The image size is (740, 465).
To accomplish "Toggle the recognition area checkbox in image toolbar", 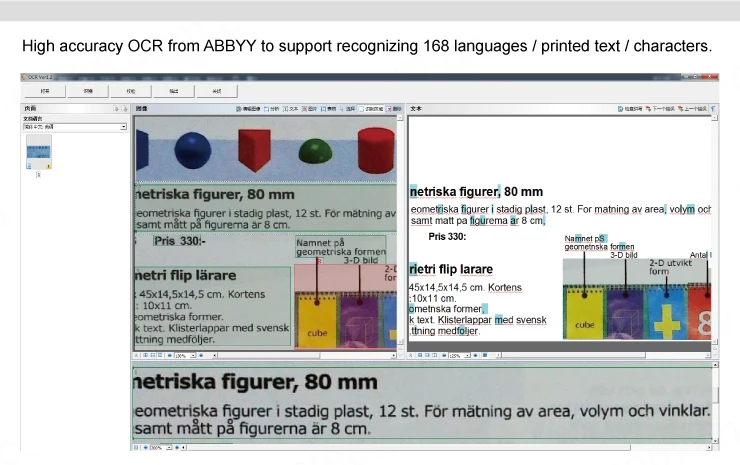I will tap(361, 109).
